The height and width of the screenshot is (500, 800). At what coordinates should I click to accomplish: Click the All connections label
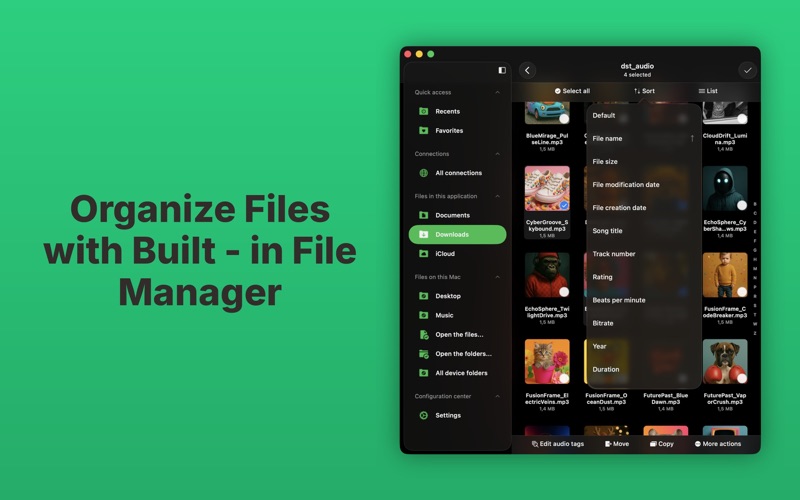coord(458,173)
